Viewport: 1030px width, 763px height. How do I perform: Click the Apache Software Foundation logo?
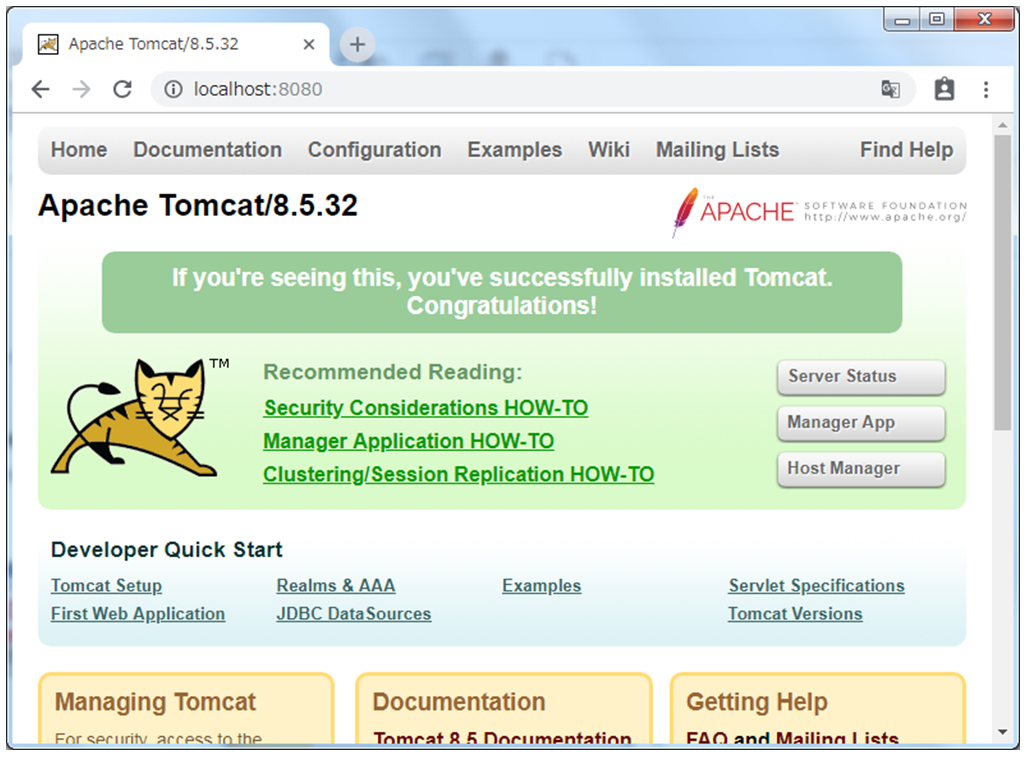point(819,211)
